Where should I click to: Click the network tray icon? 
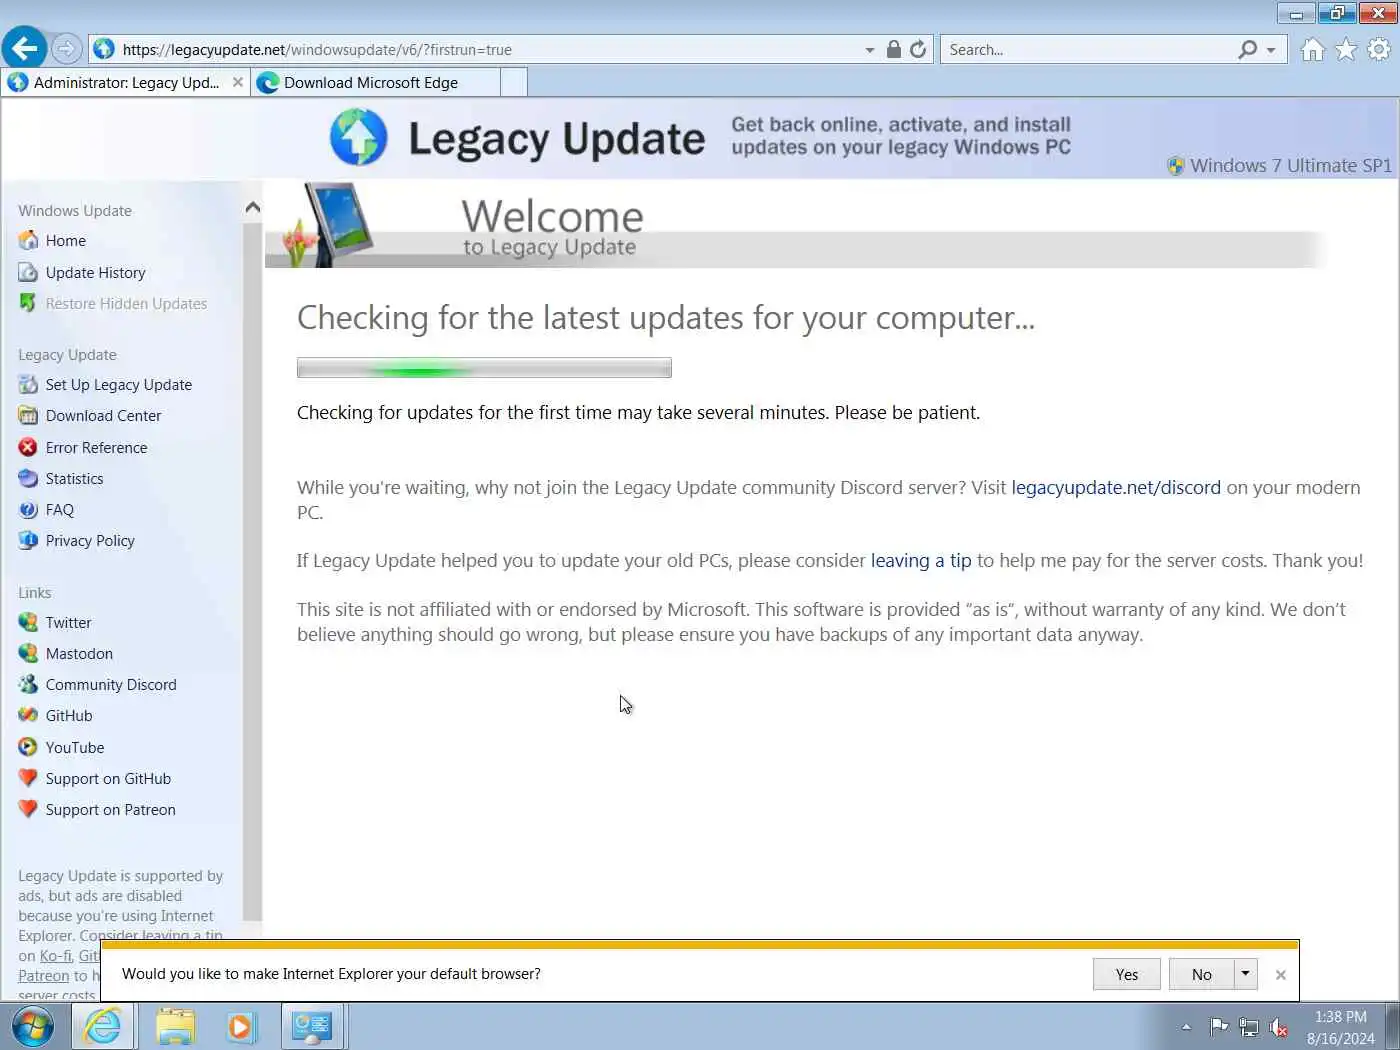[1249, 1027]
